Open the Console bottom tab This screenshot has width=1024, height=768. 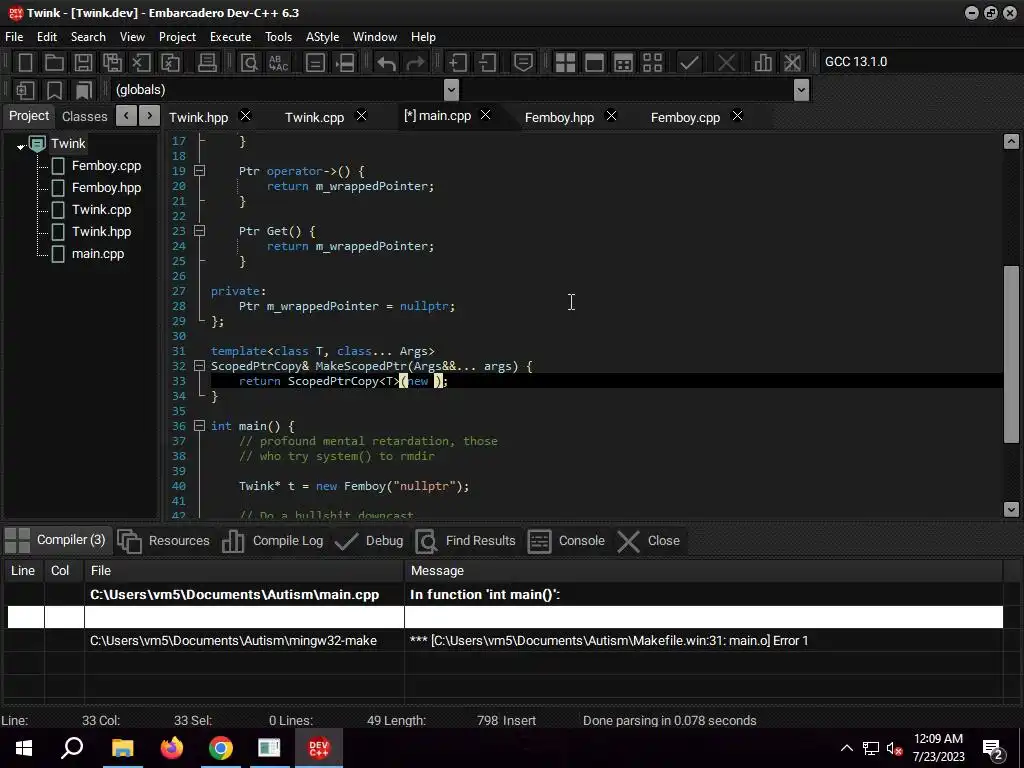[x=566, y=541]
